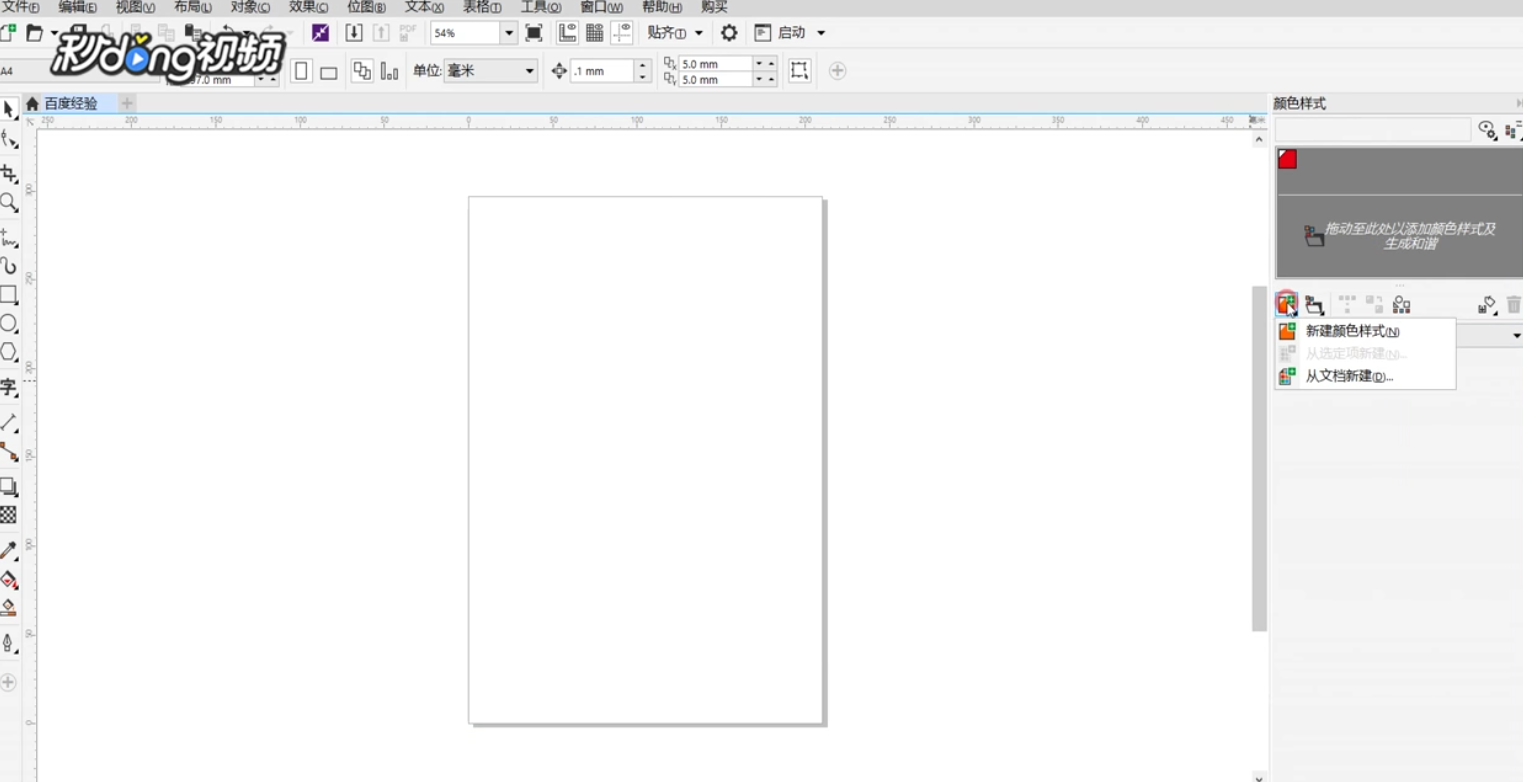Choose 从文档新建 from the popup menu
The image size is (1523, 782).
(x=1364, y=376)
